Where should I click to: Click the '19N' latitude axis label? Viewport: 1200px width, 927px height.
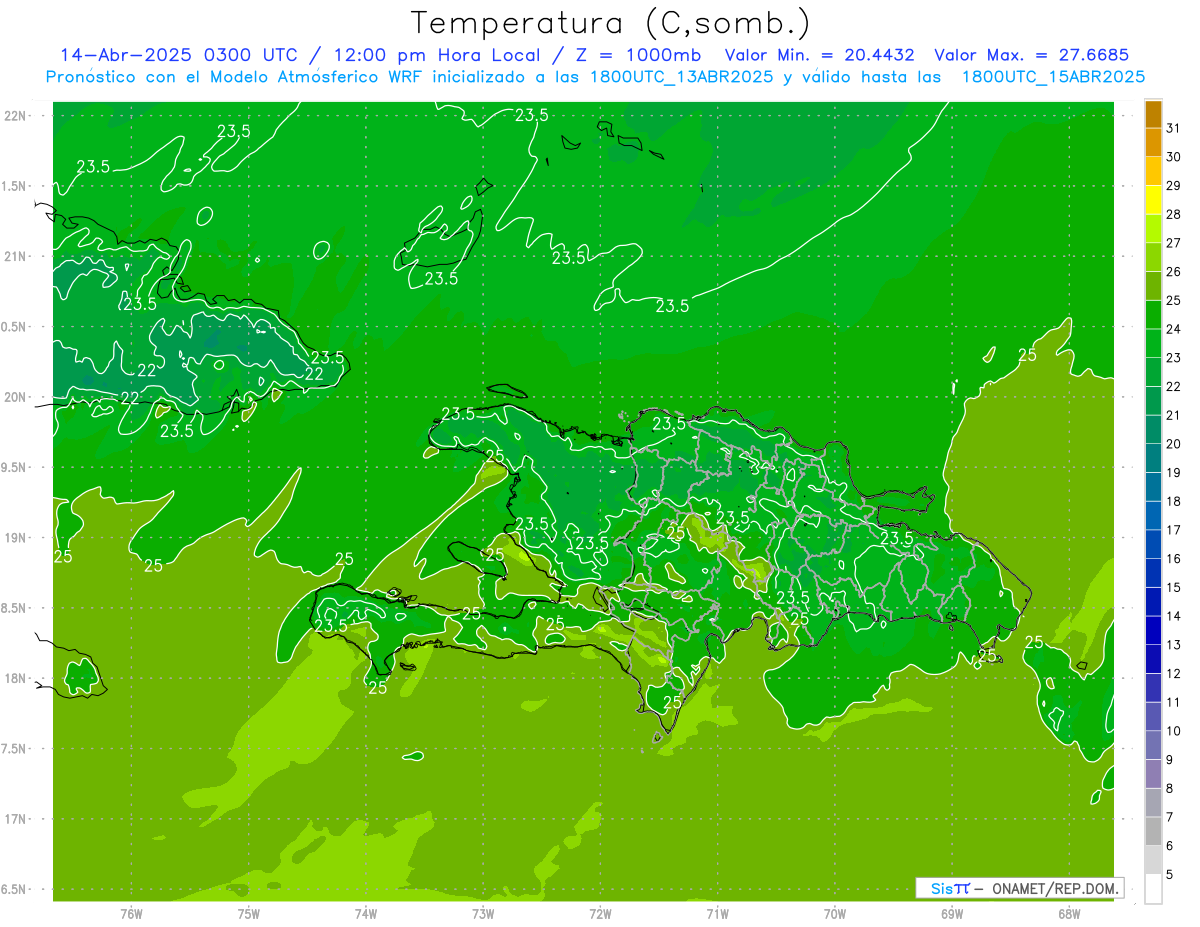coord(14,537)
